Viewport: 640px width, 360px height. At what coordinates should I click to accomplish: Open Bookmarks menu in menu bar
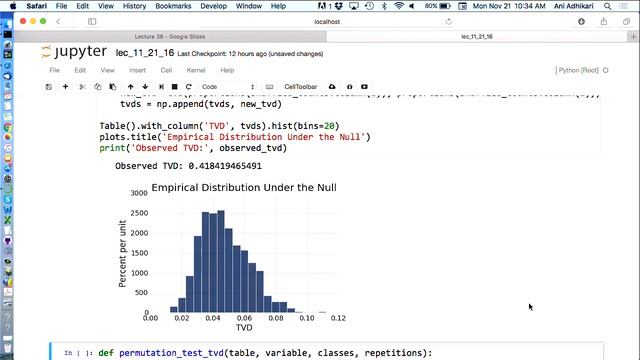coord(173,6)
